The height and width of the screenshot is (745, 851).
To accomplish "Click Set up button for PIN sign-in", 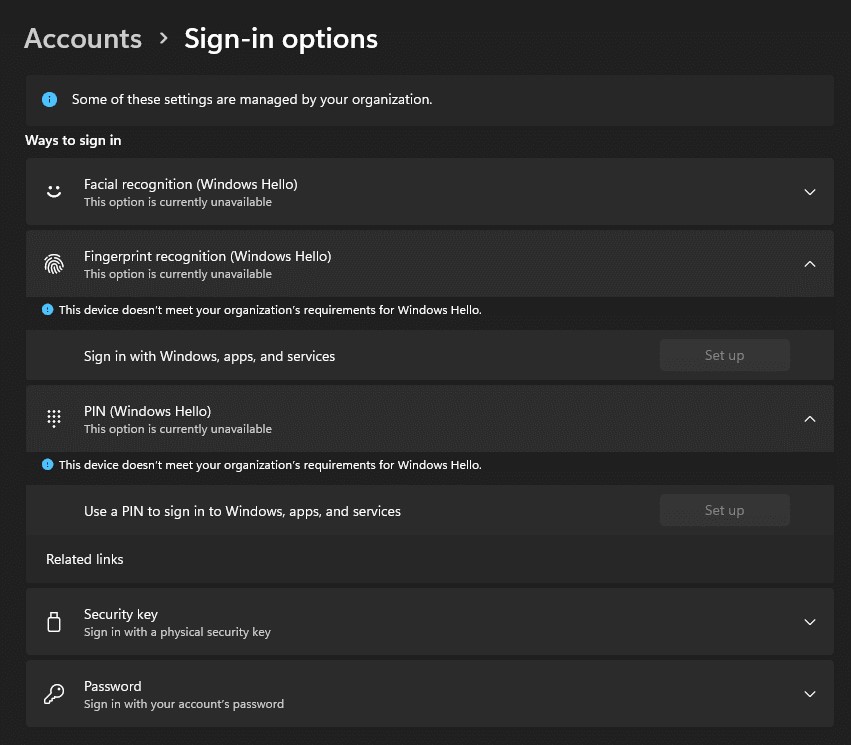I will click(x=724, y=510).
